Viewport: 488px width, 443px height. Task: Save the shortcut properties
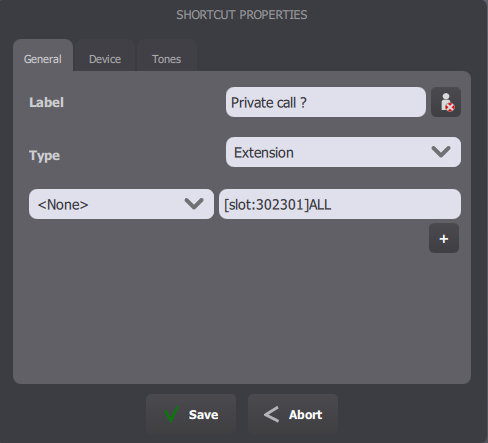tap(191, 414)
